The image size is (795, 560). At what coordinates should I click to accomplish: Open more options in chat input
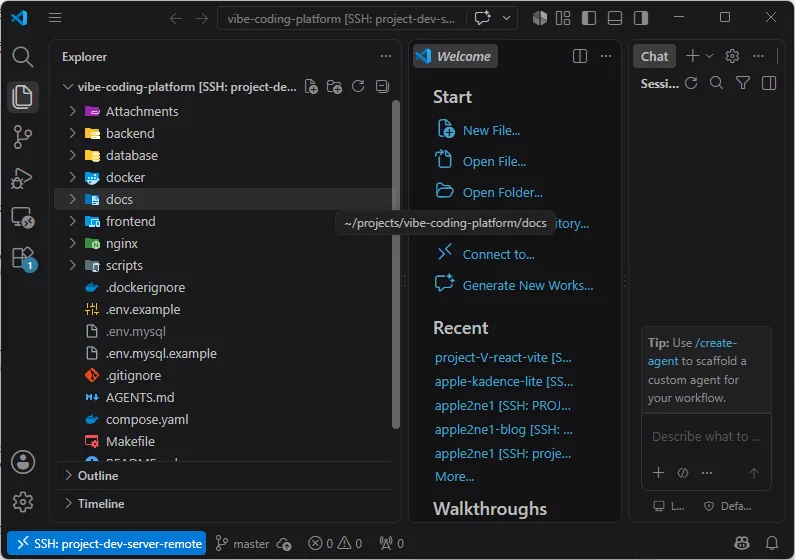[x=707, y=473]
